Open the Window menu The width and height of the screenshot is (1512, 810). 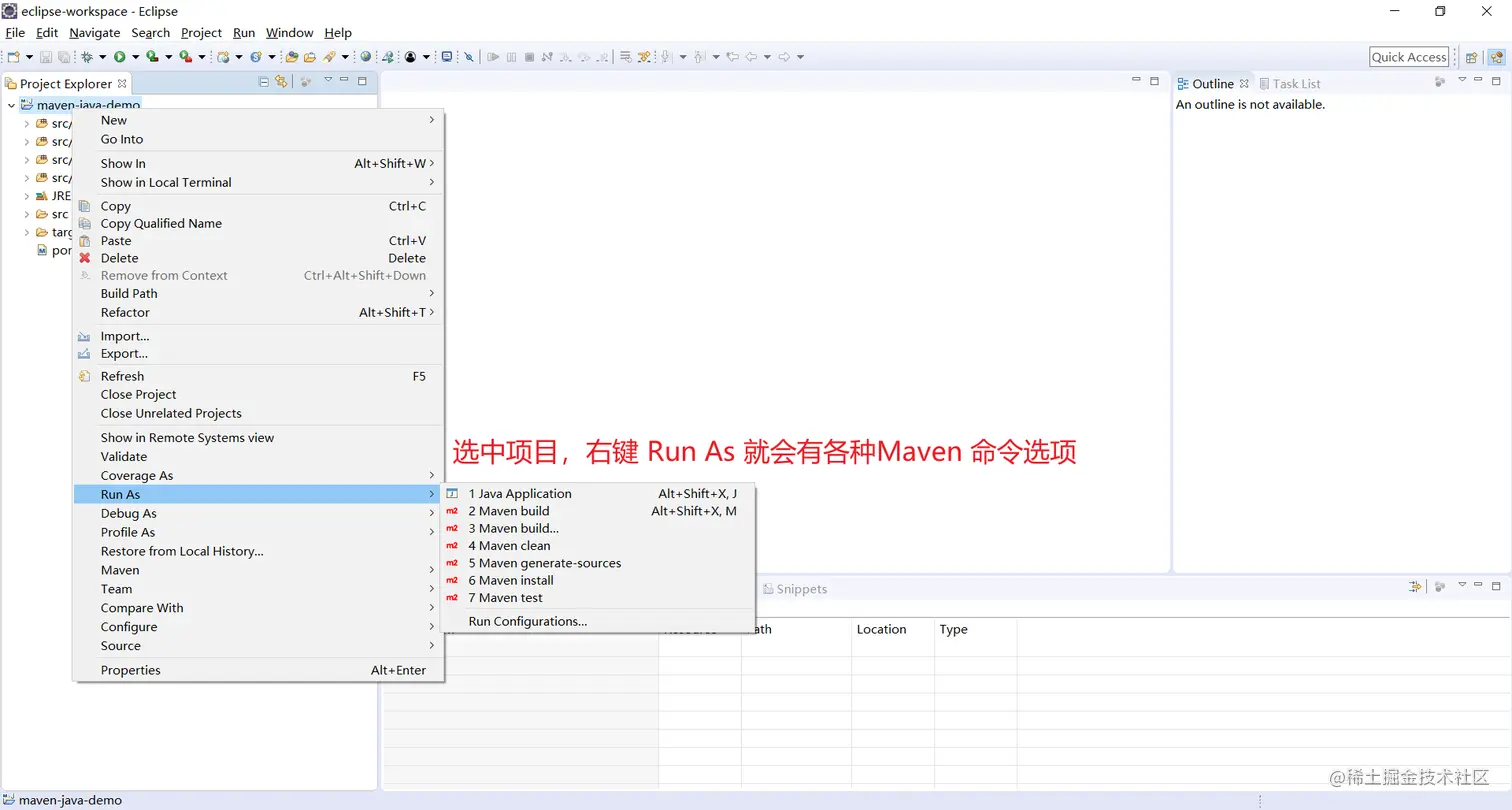(290, 33)
